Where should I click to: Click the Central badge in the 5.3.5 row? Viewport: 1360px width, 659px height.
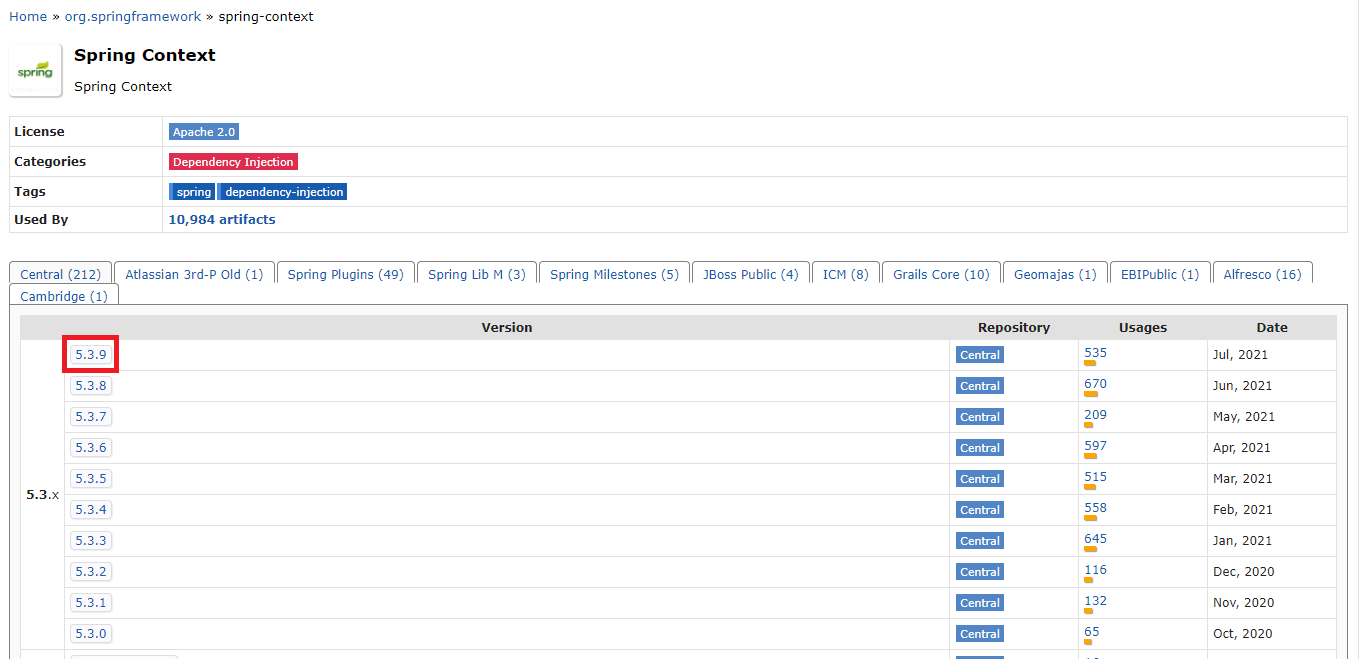click(x=980, y=479)
